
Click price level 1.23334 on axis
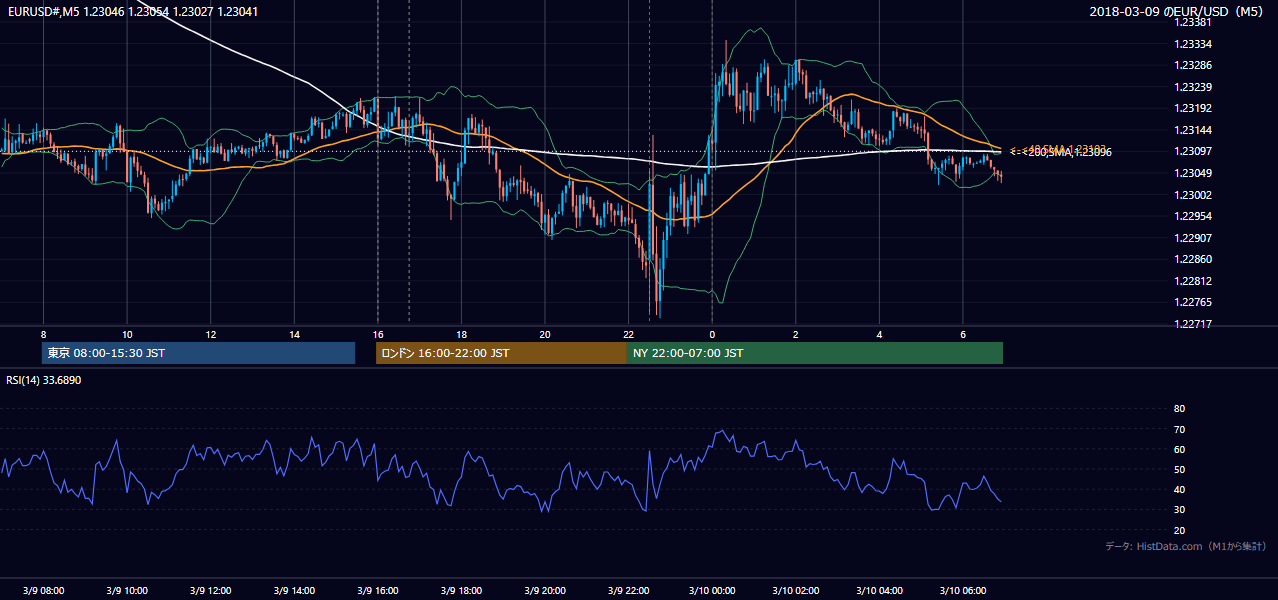[1193, 44]
